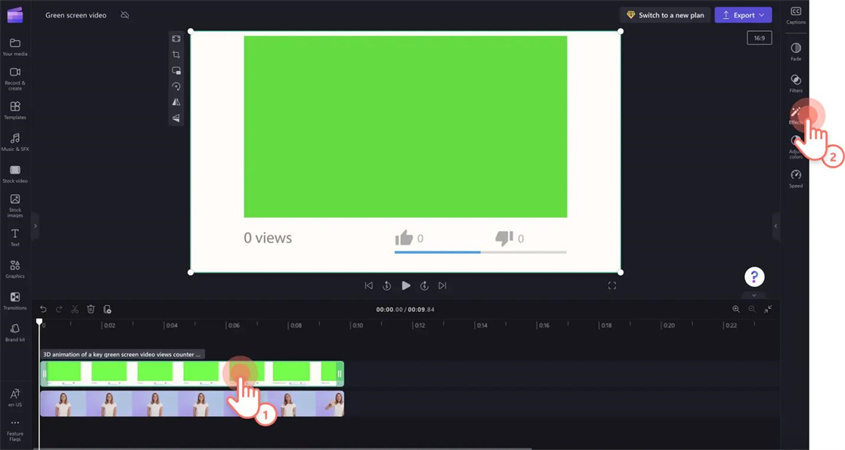Collapse the left sidebar panel arrow

35,226
